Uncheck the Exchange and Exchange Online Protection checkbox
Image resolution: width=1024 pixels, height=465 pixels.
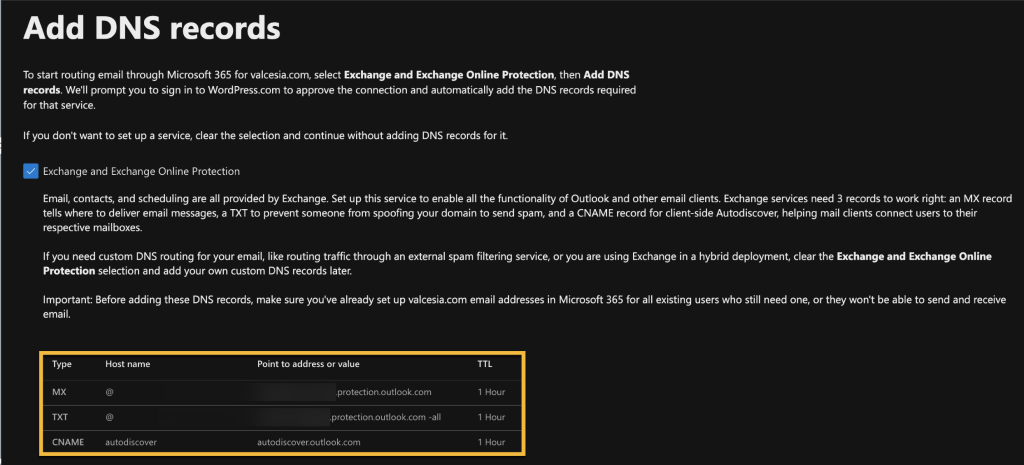[x=31, y=171]
